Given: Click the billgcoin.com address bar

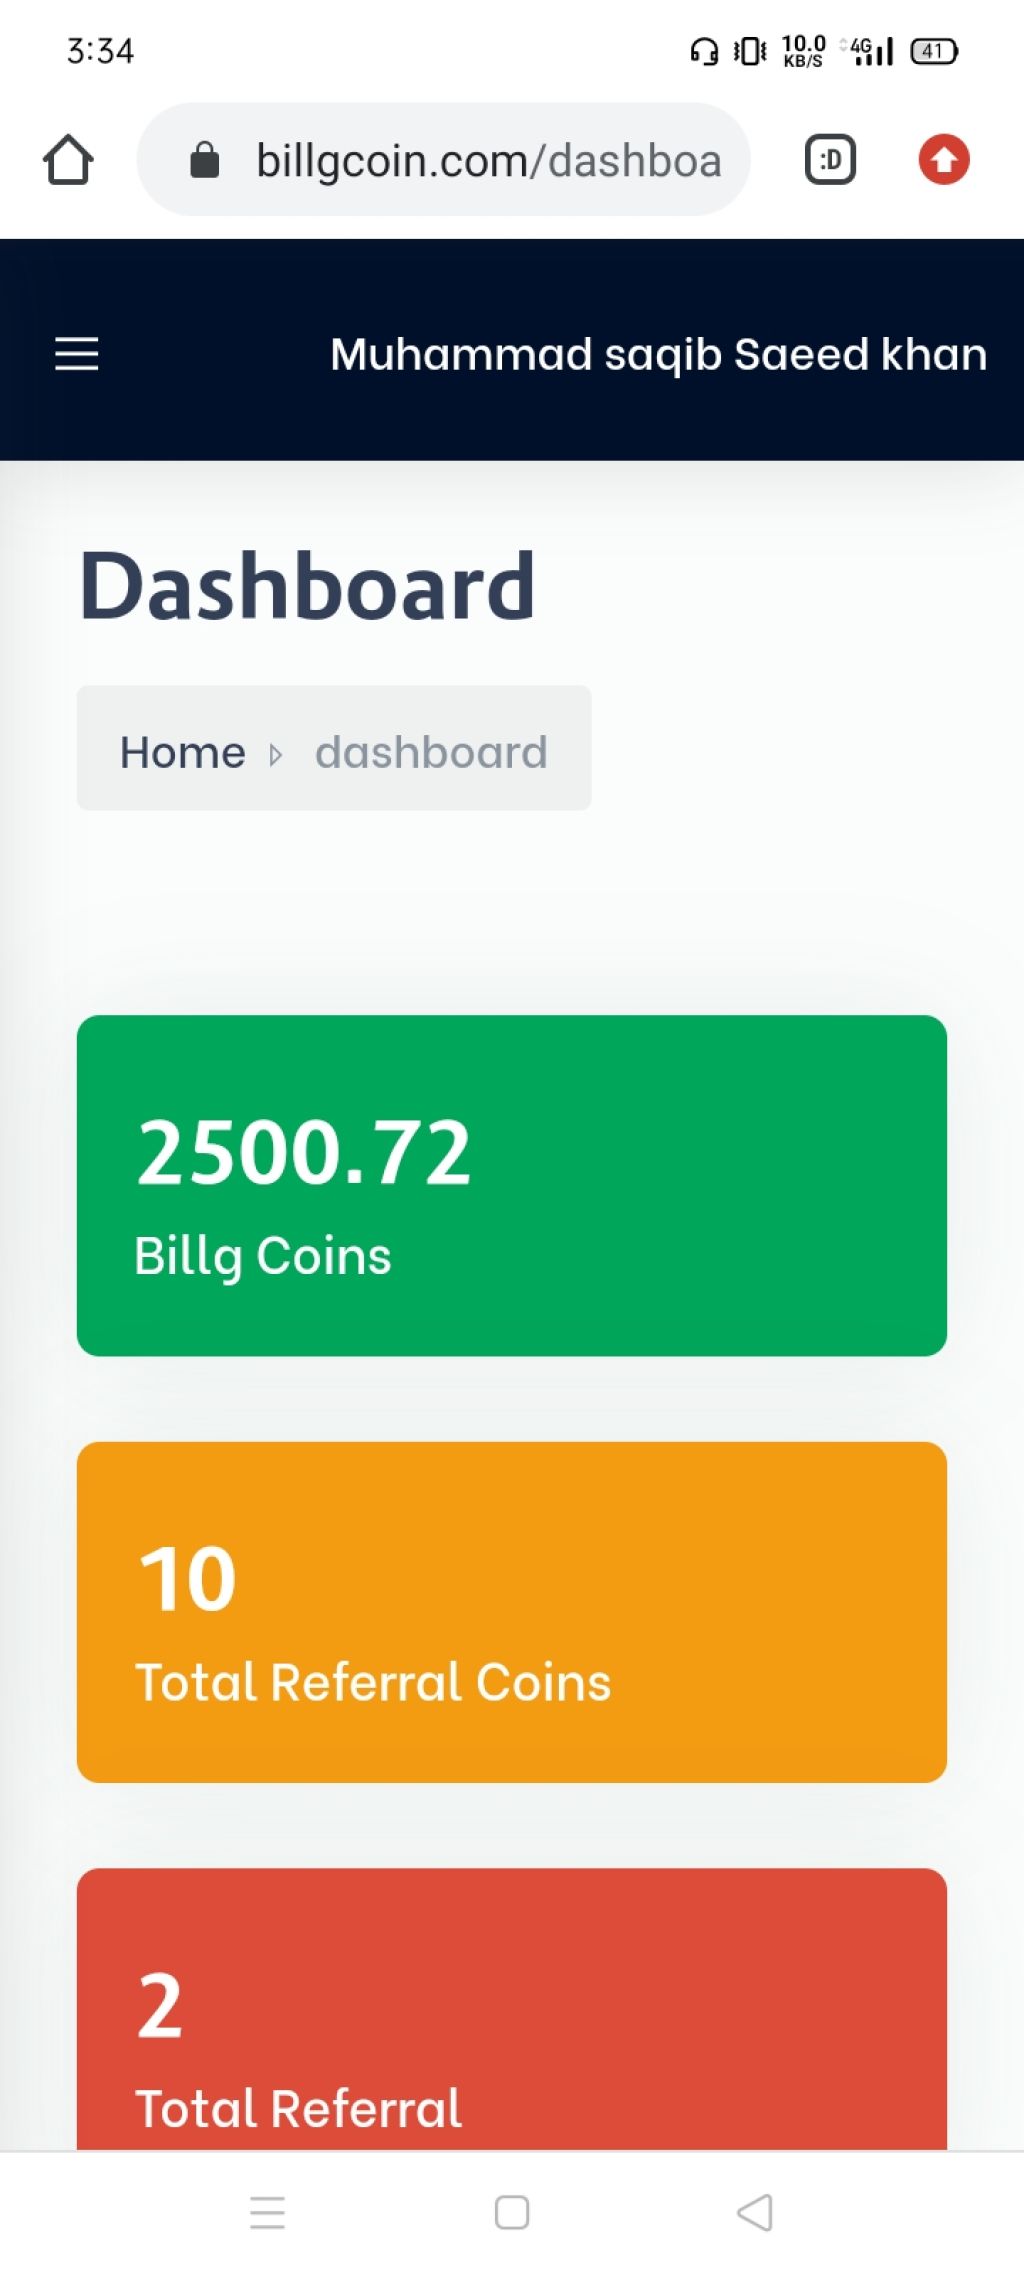Looking at the screenshot, I should click(x=444, y=160).
